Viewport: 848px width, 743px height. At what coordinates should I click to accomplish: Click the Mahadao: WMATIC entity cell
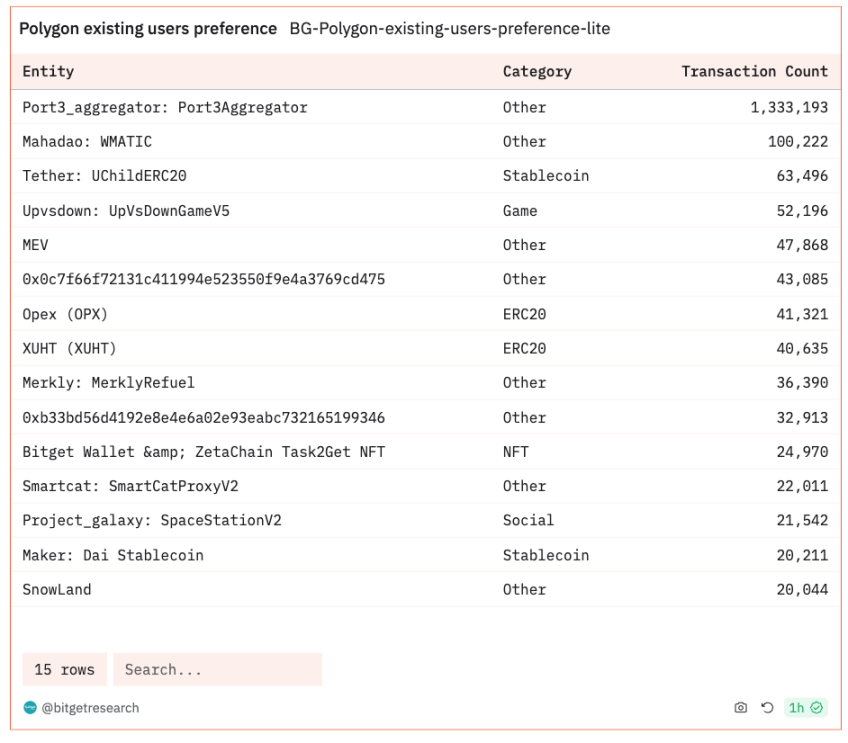click(x=87, y=142)
